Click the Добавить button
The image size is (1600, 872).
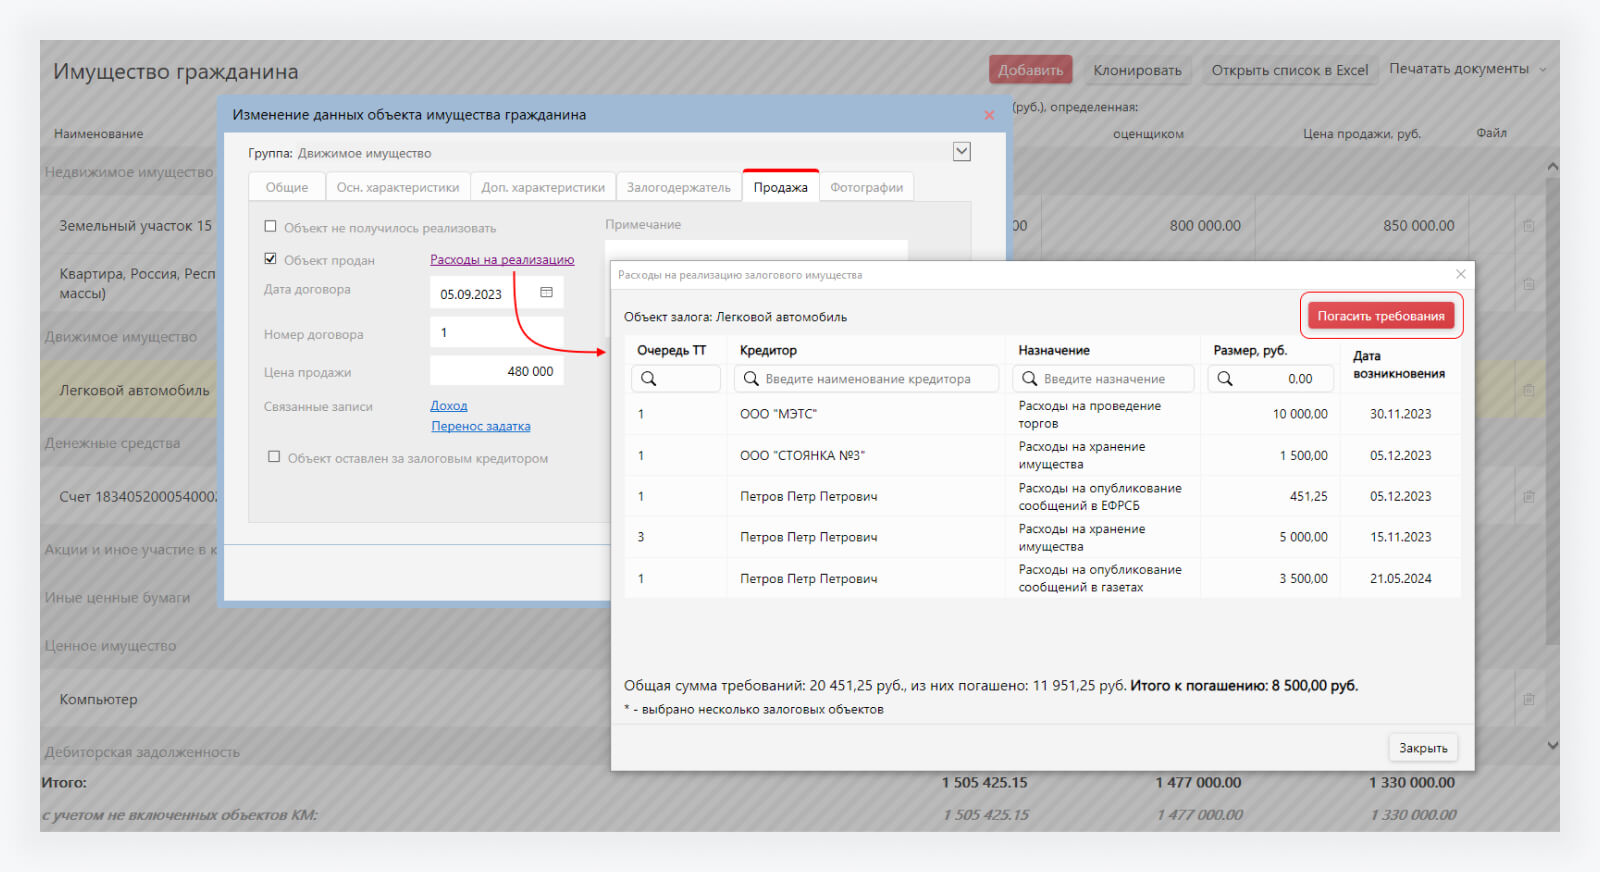coord(1031,70)
